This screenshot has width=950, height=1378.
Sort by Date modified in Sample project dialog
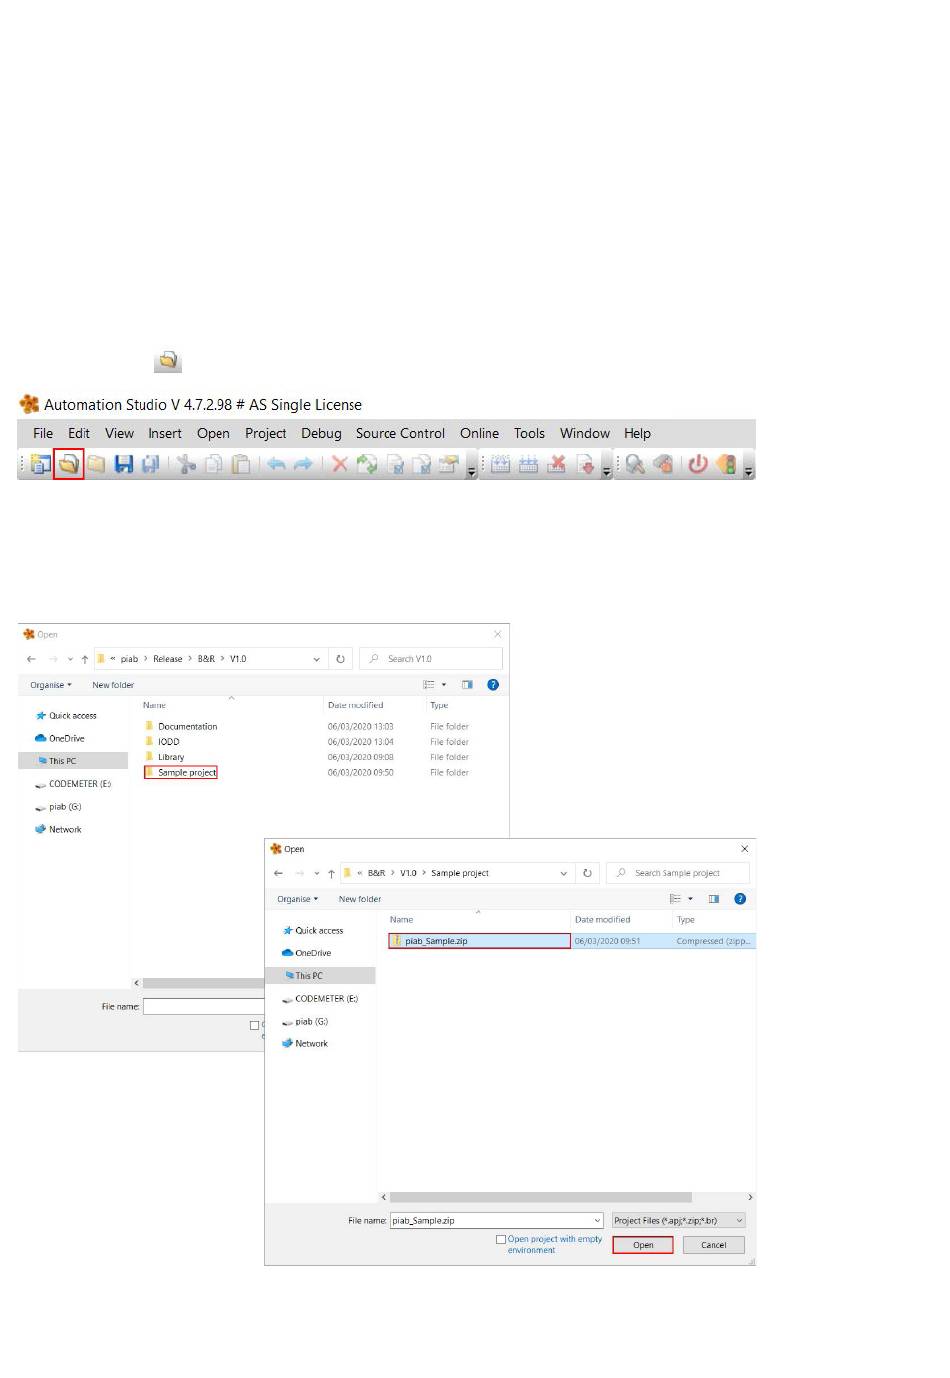[602, 919]
